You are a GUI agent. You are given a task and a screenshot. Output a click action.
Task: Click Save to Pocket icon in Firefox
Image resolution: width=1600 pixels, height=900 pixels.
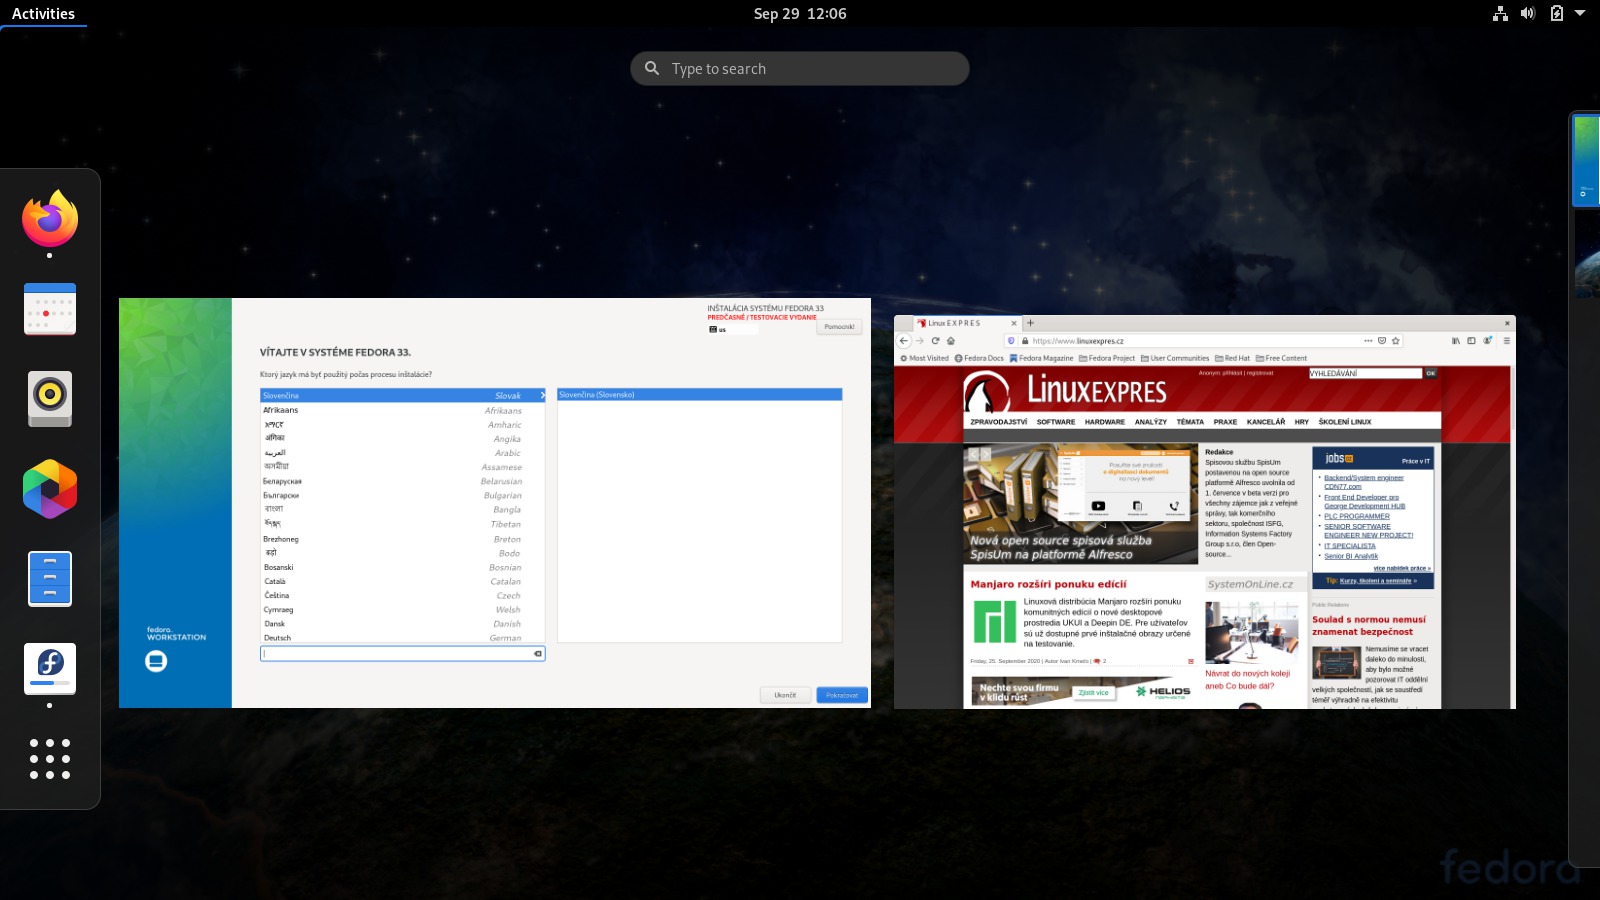pyautogui.click(x=1382, y=341)
